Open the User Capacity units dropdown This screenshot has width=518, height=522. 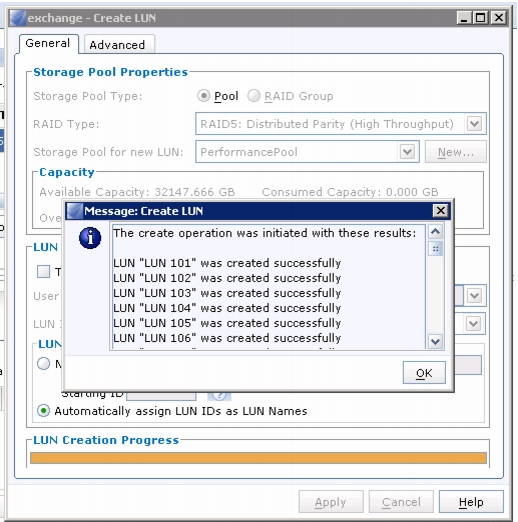(x=474, y=295)
